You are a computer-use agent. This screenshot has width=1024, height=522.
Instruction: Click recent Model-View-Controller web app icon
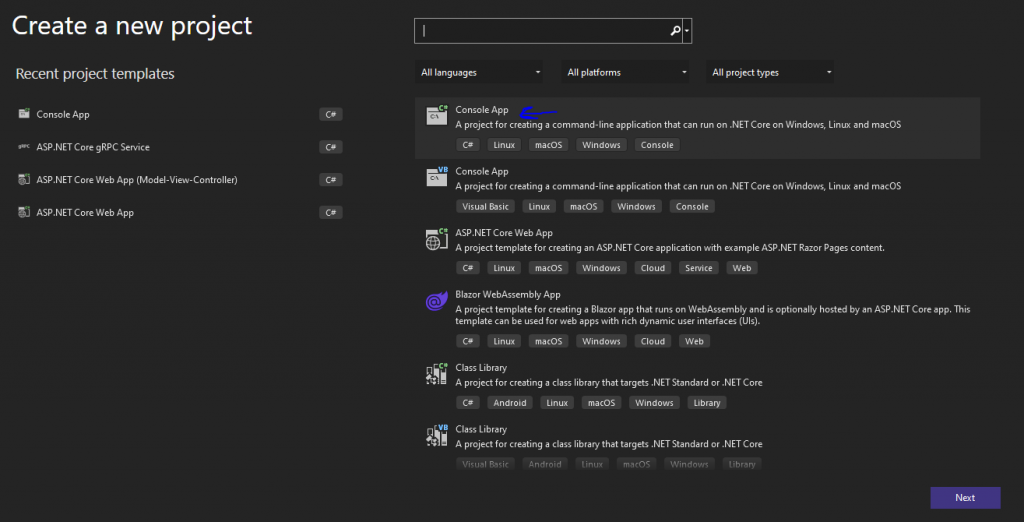click(24, 180)
